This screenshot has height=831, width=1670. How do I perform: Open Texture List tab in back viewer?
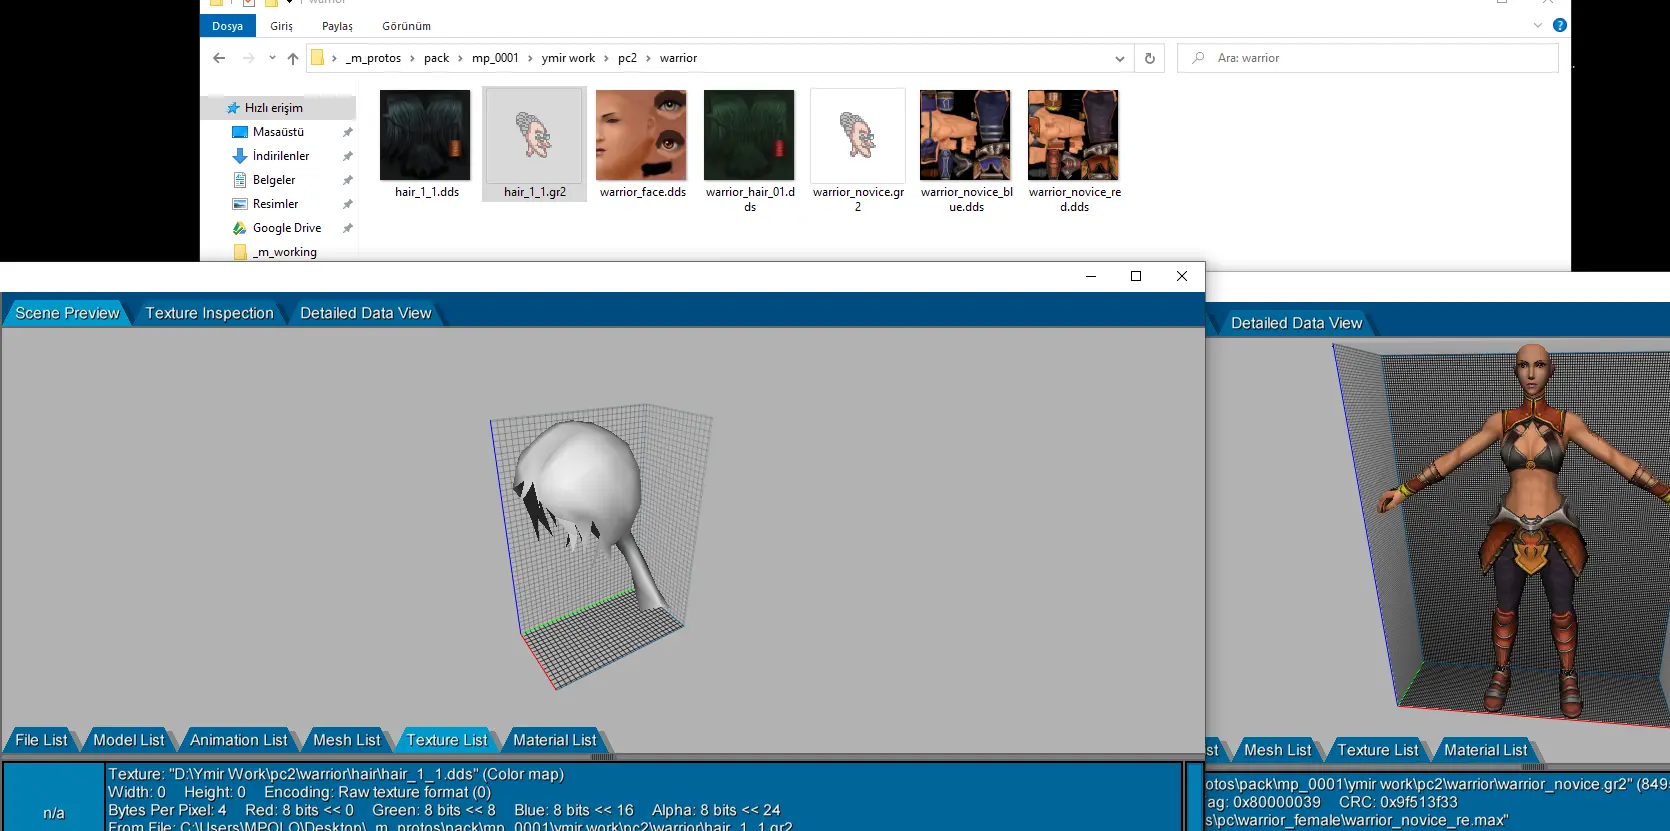(x=1377, y=750)
